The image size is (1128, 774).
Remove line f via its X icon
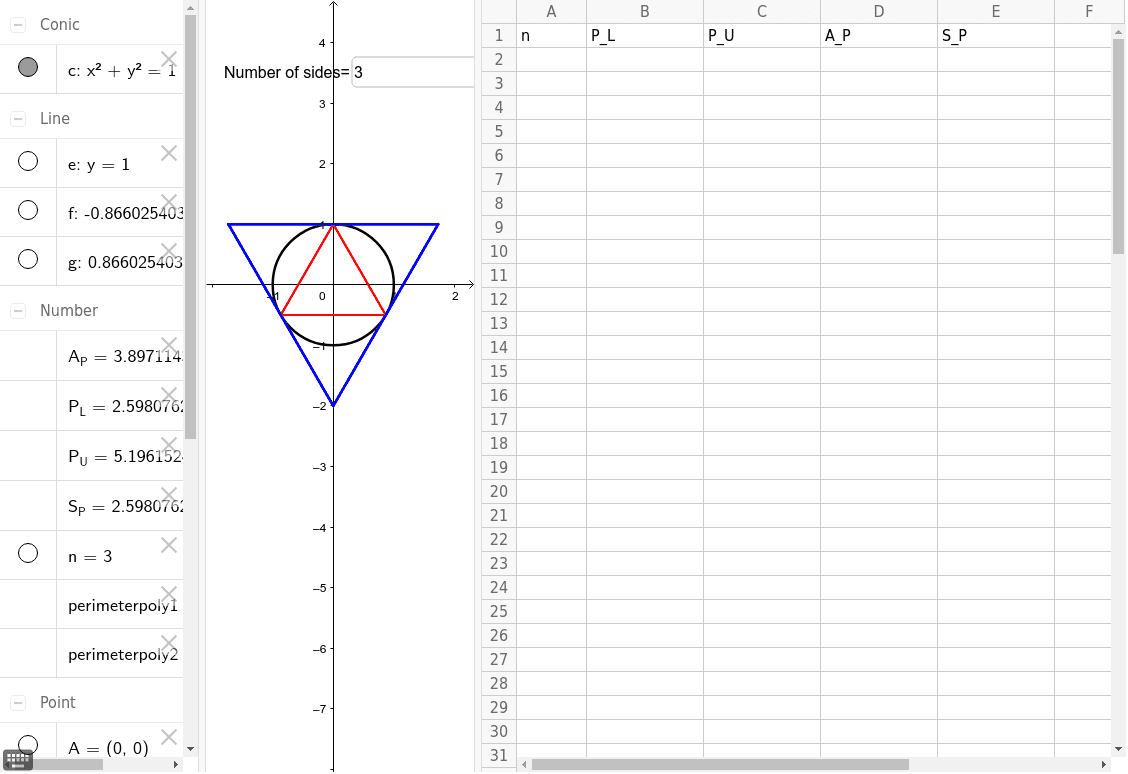coord(169,201)
